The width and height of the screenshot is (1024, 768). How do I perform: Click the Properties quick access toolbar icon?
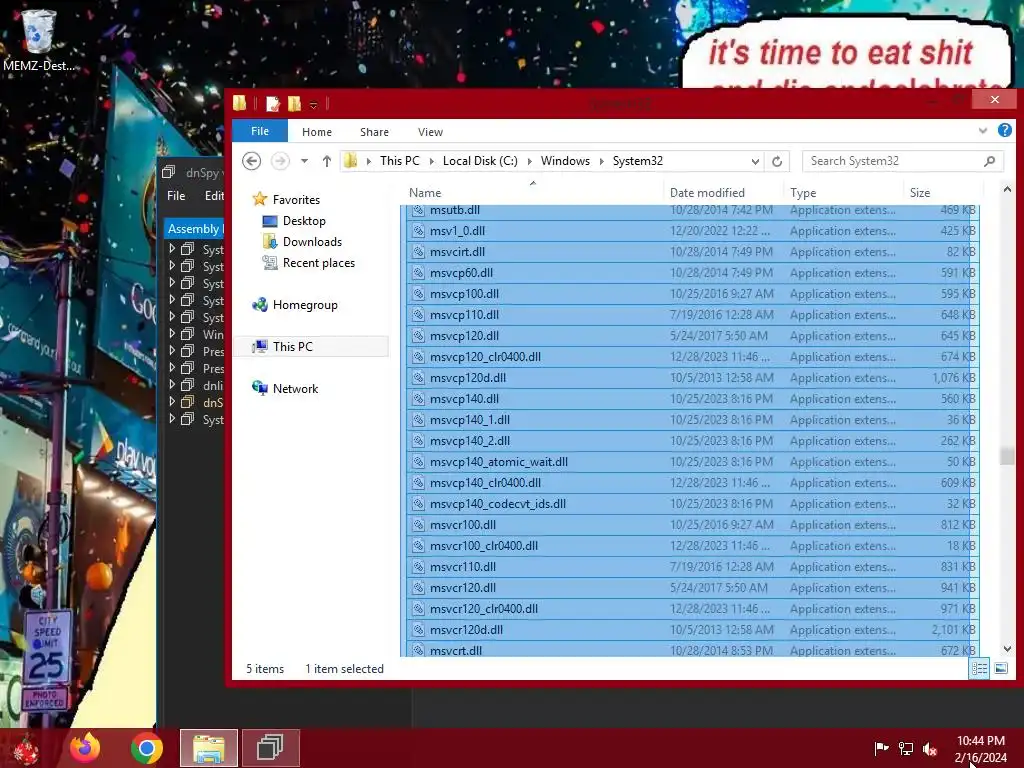tap(273, 103)
